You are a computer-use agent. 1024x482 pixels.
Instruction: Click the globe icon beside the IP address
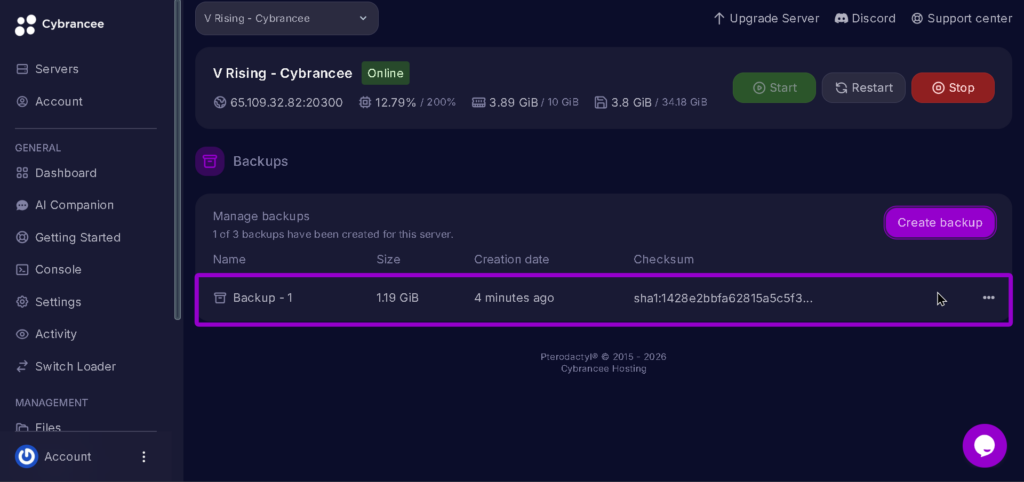click(x=219, y=103)
